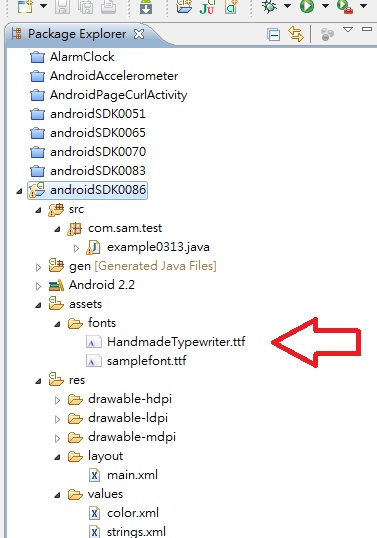Screen dimensions: 377x538
Task: Open the Run configurations dropdown arrow
Action: pyautogui.click(x=325, y=6)
